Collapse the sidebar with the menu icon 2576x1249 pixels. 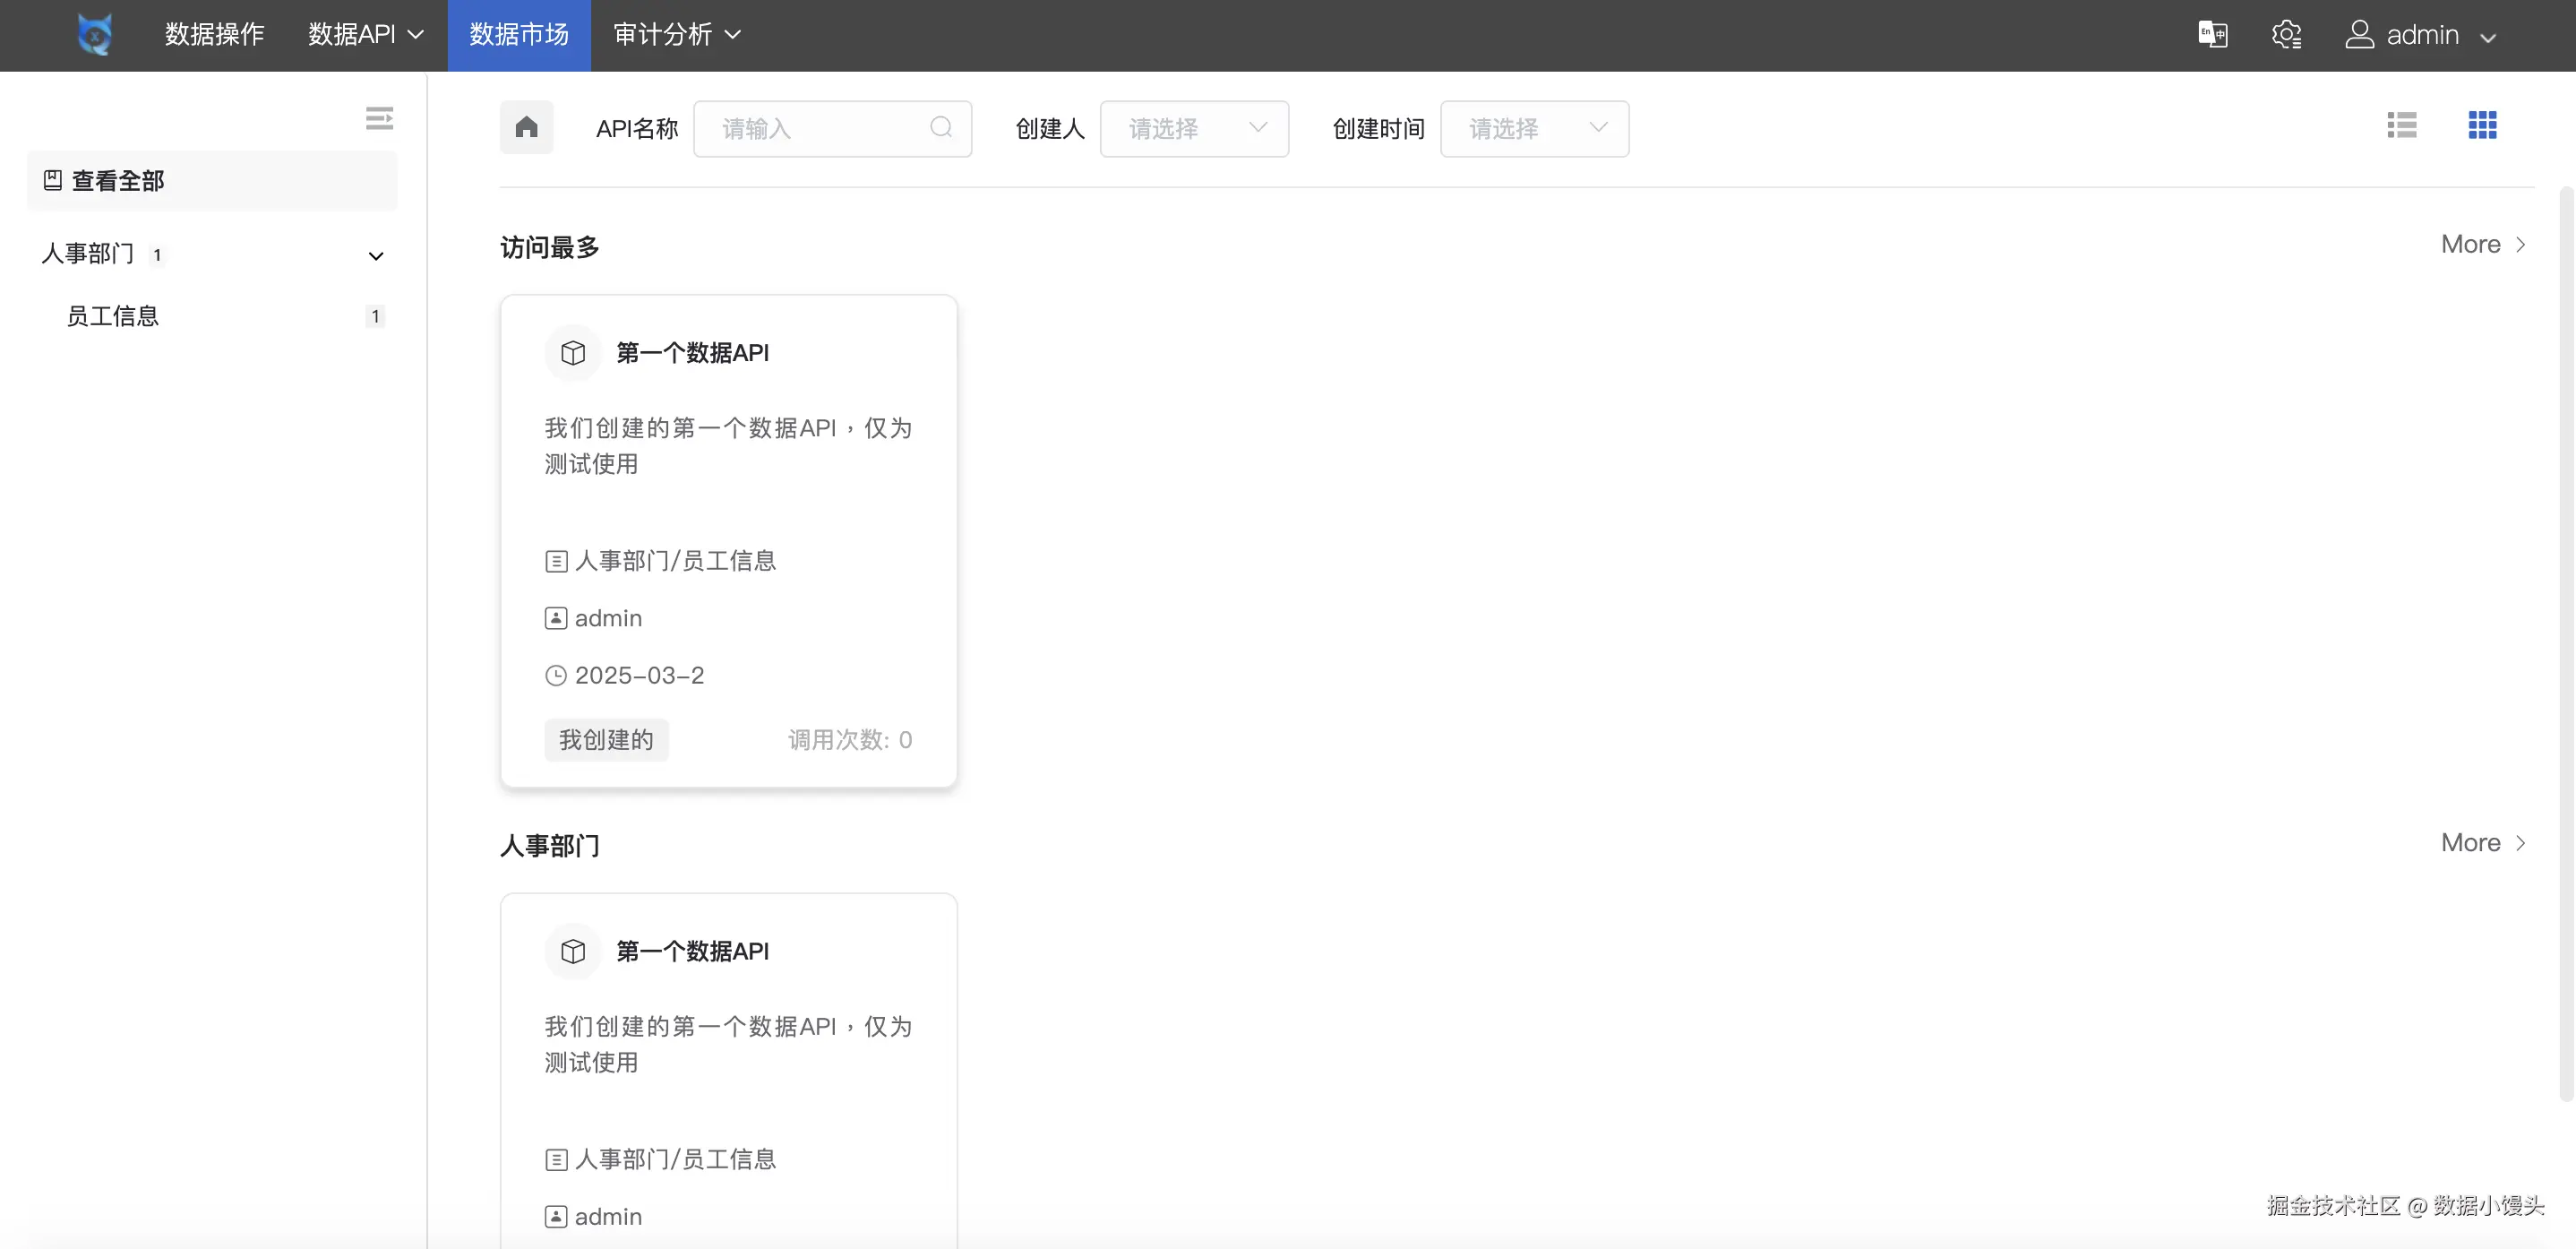pos(379,118)
